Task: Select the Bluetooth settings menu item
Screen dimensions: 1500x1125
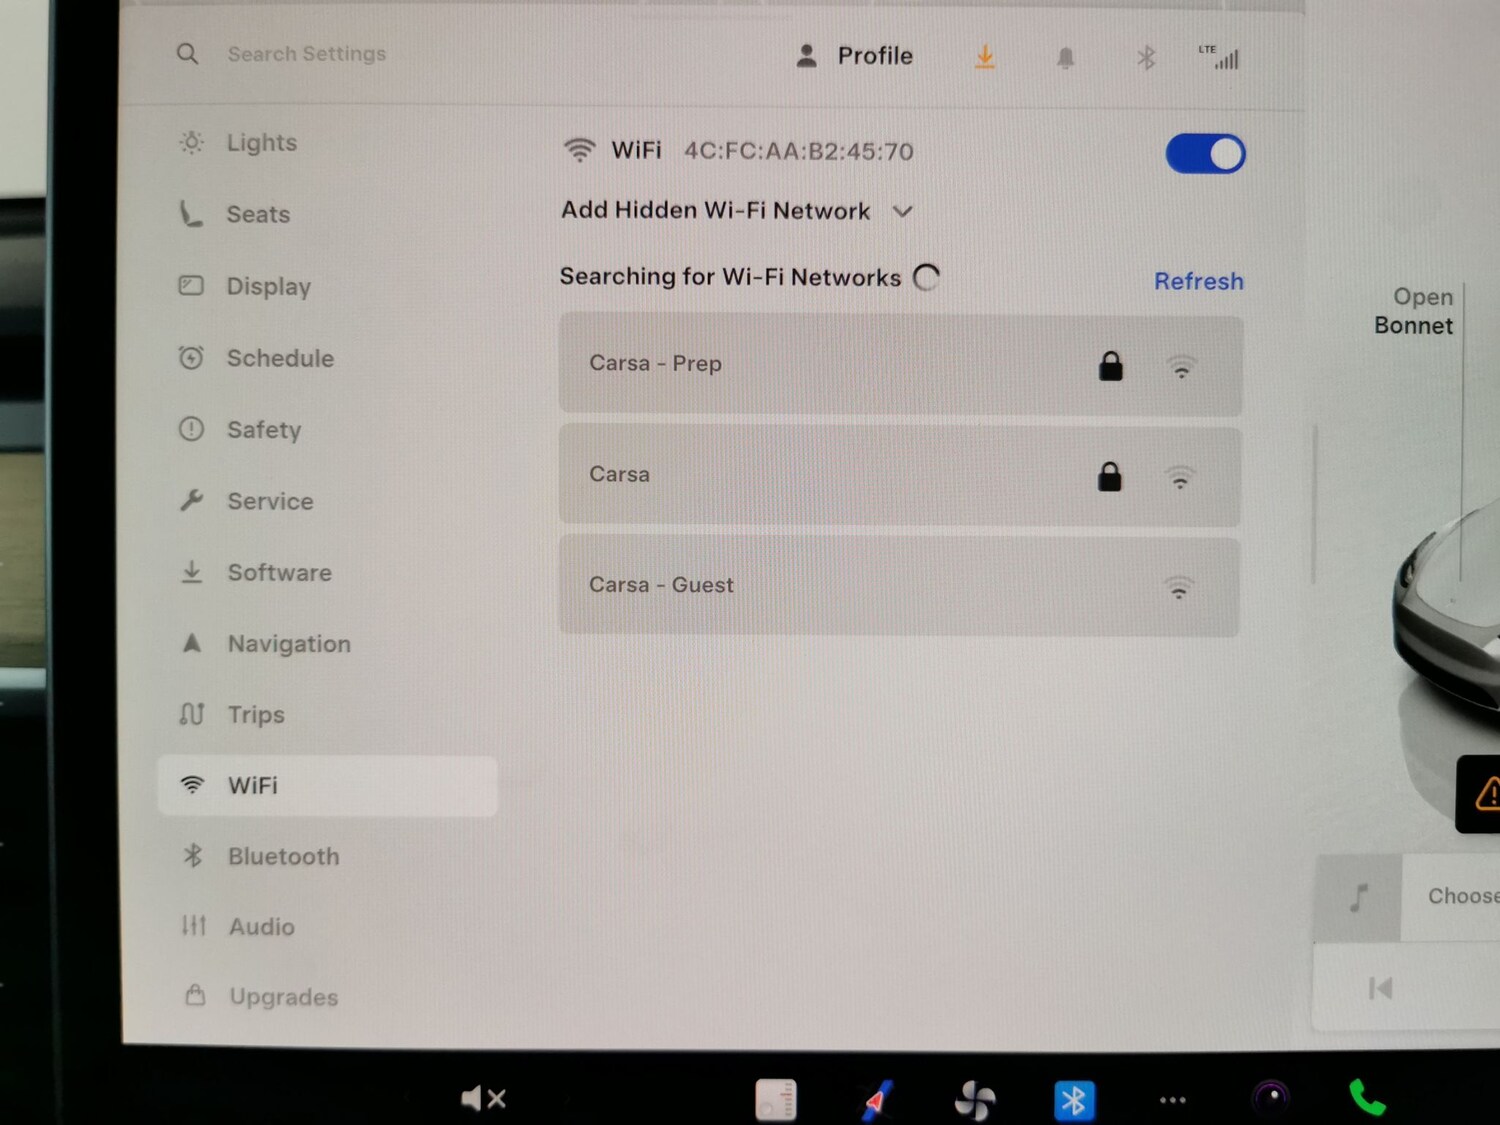Action: (x=283, y=857)
